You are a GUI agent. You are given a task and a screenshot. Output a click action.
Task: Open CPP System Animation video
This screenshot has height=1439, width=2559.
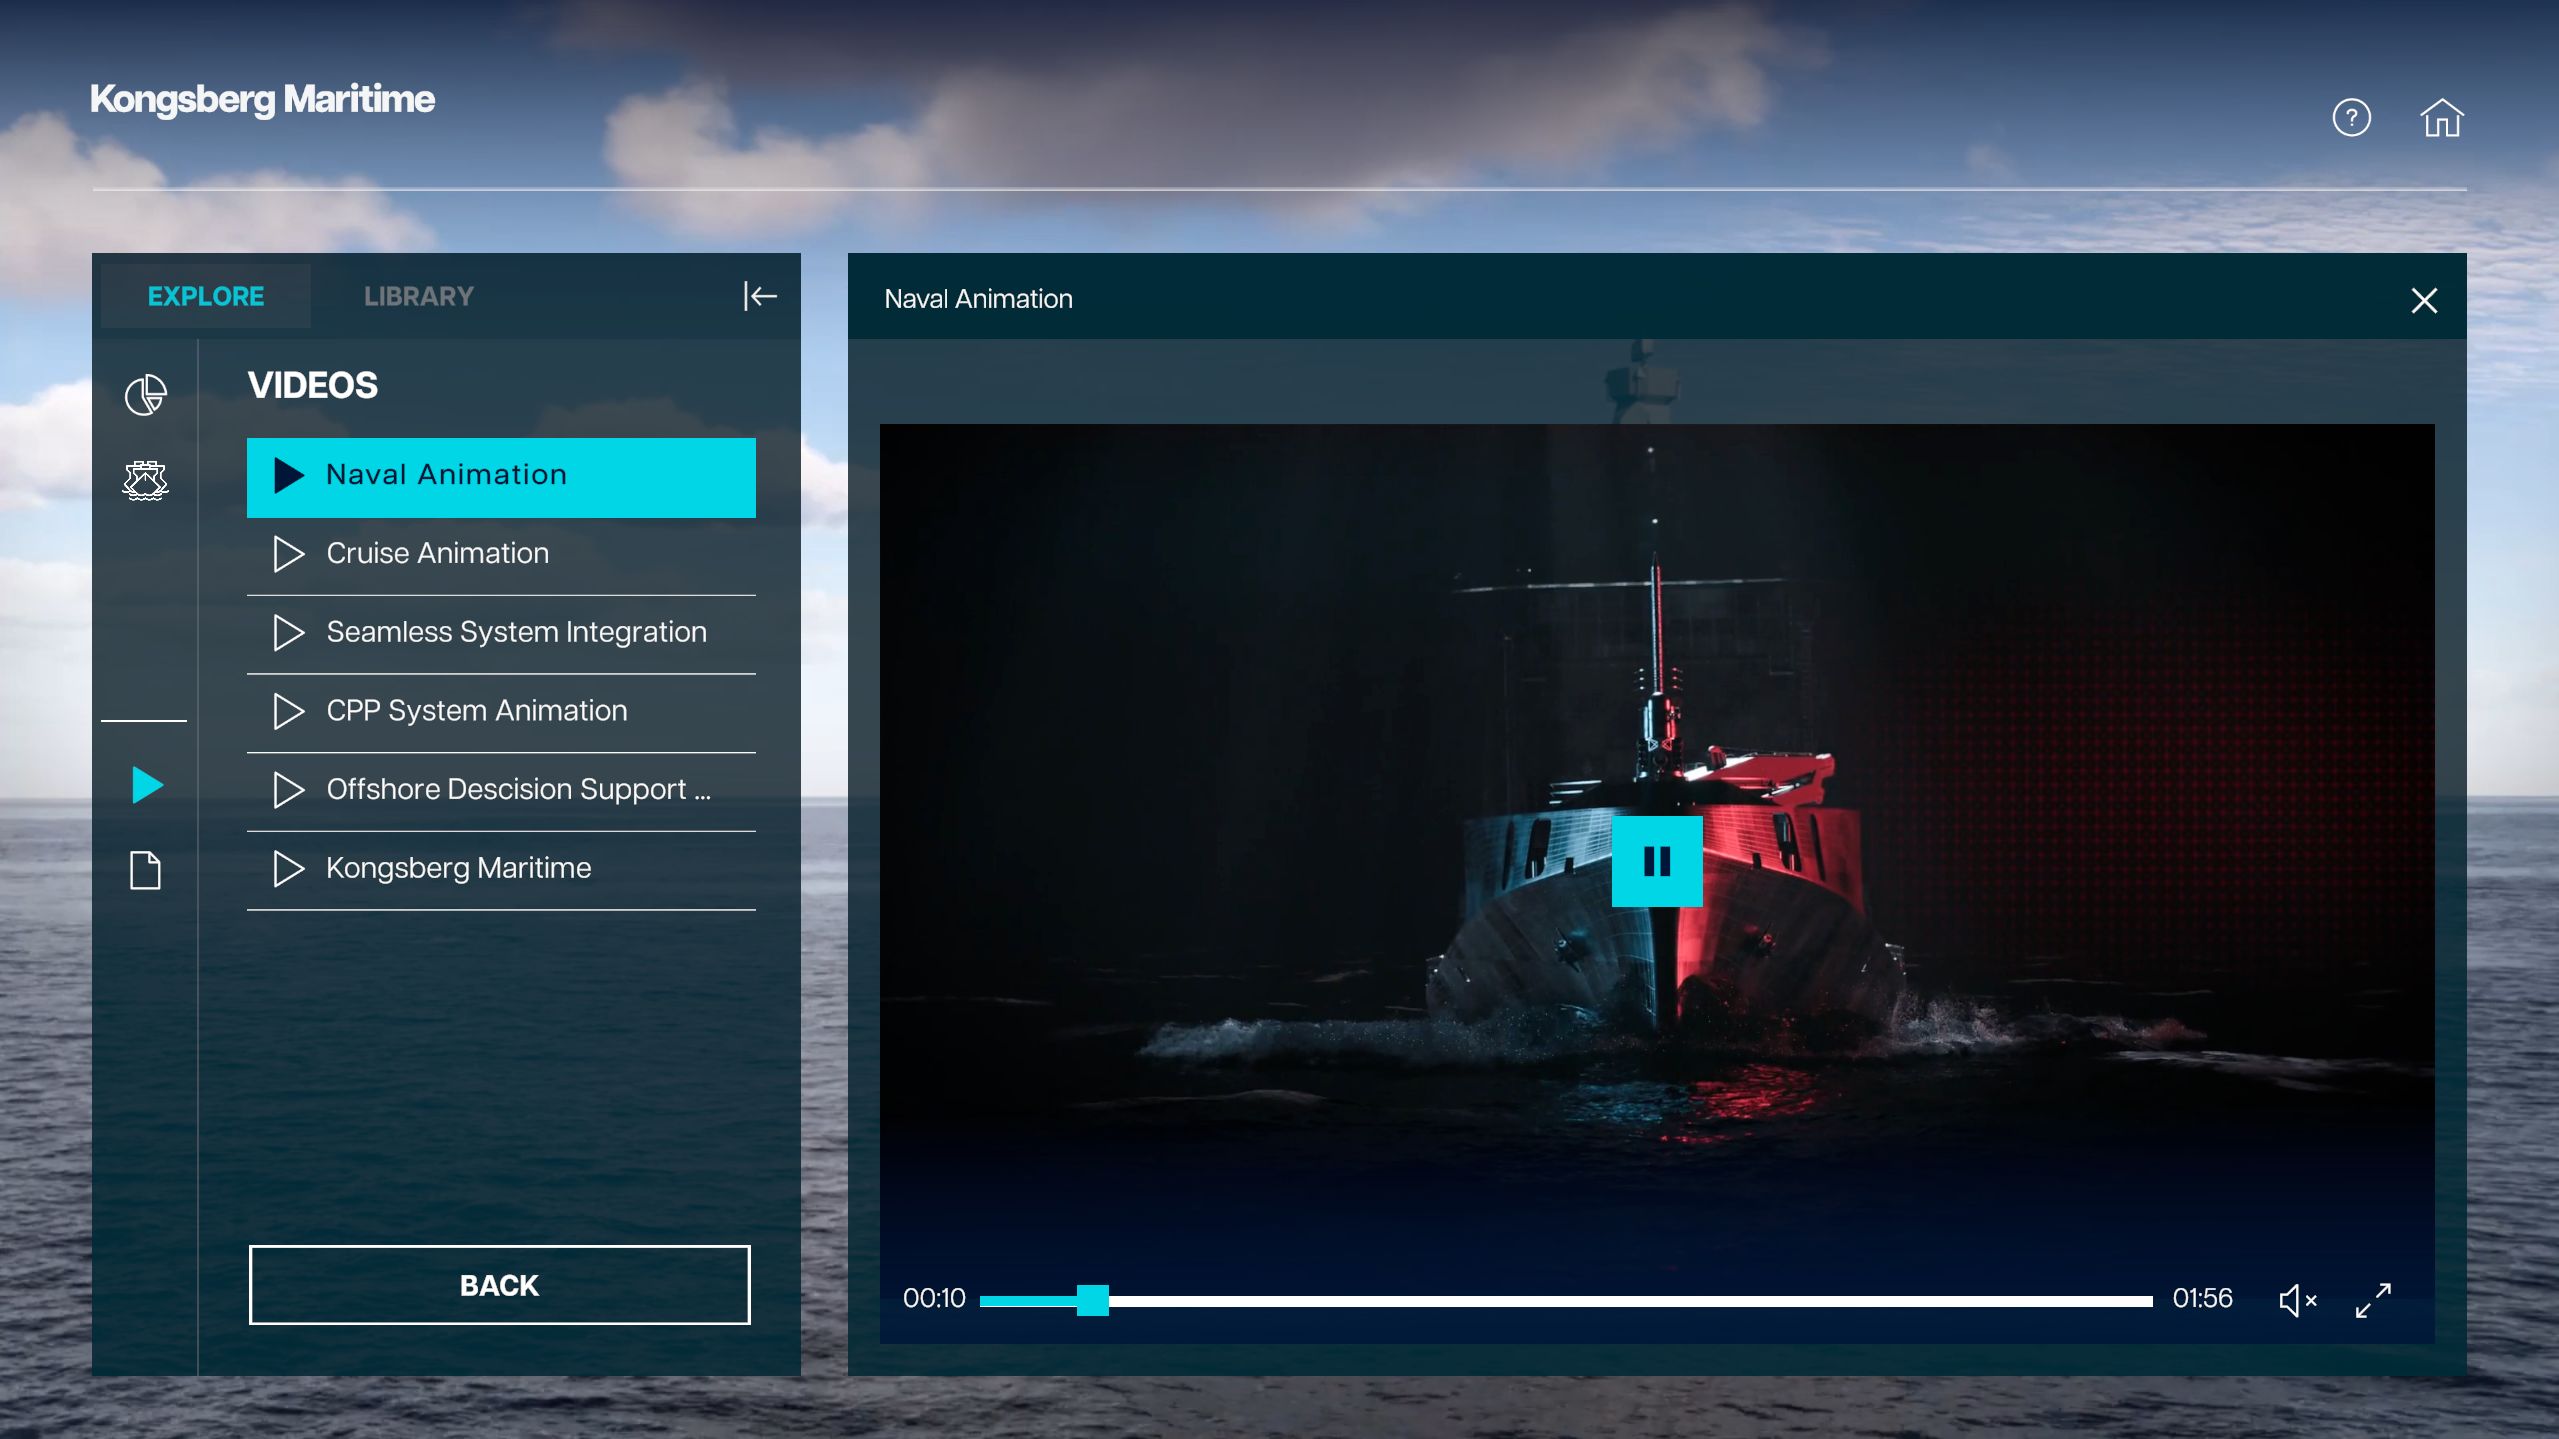pyautogui.click(x=501, y=711)
